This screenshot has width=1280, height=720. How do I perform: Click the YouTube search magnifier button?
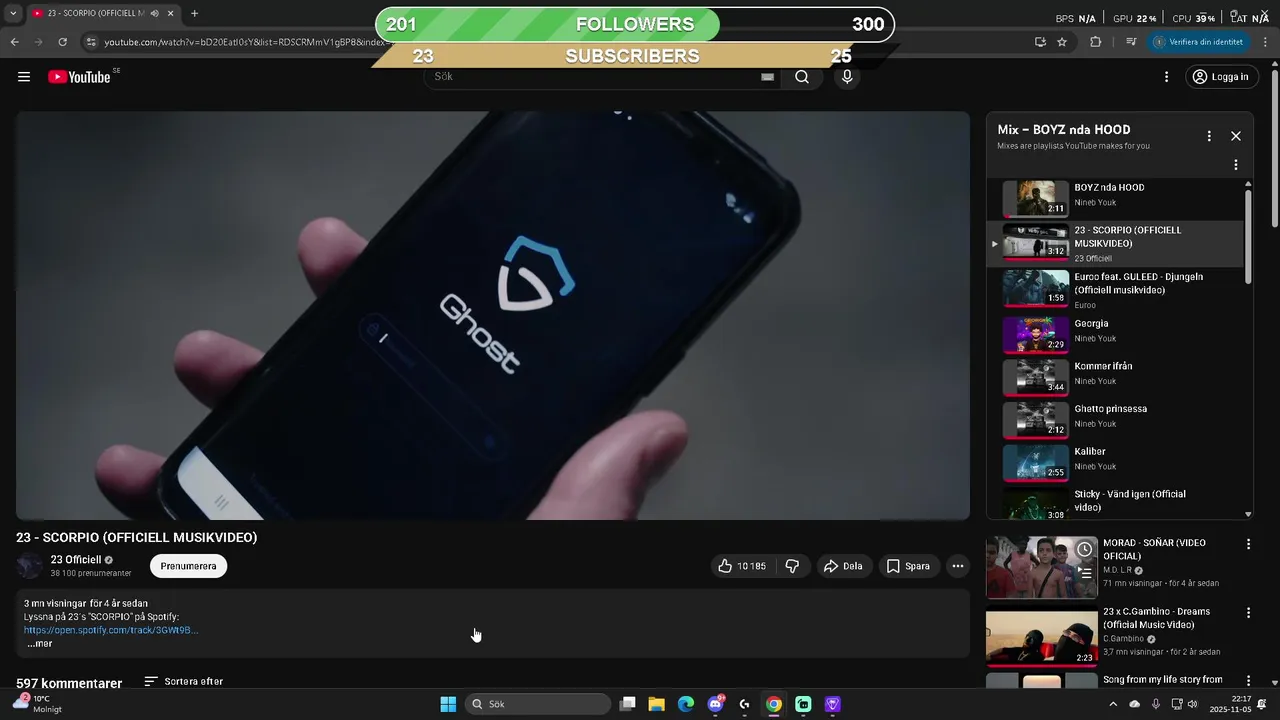(x=802, y=77)
